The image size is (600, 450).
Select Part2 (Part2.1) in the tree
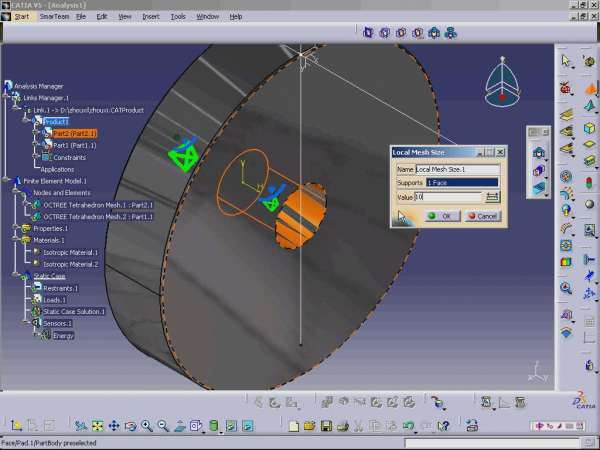pyautogui.click(x=75, y=133)
